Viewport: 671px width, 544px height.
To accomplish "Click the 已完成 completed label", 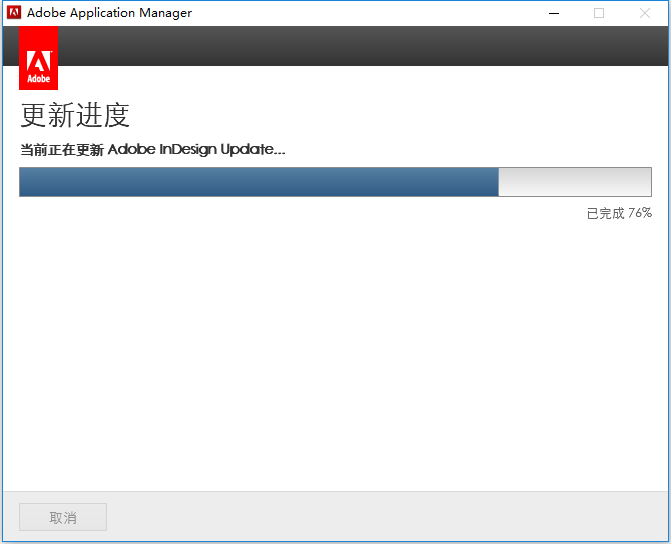I will [x=606, y=213].
